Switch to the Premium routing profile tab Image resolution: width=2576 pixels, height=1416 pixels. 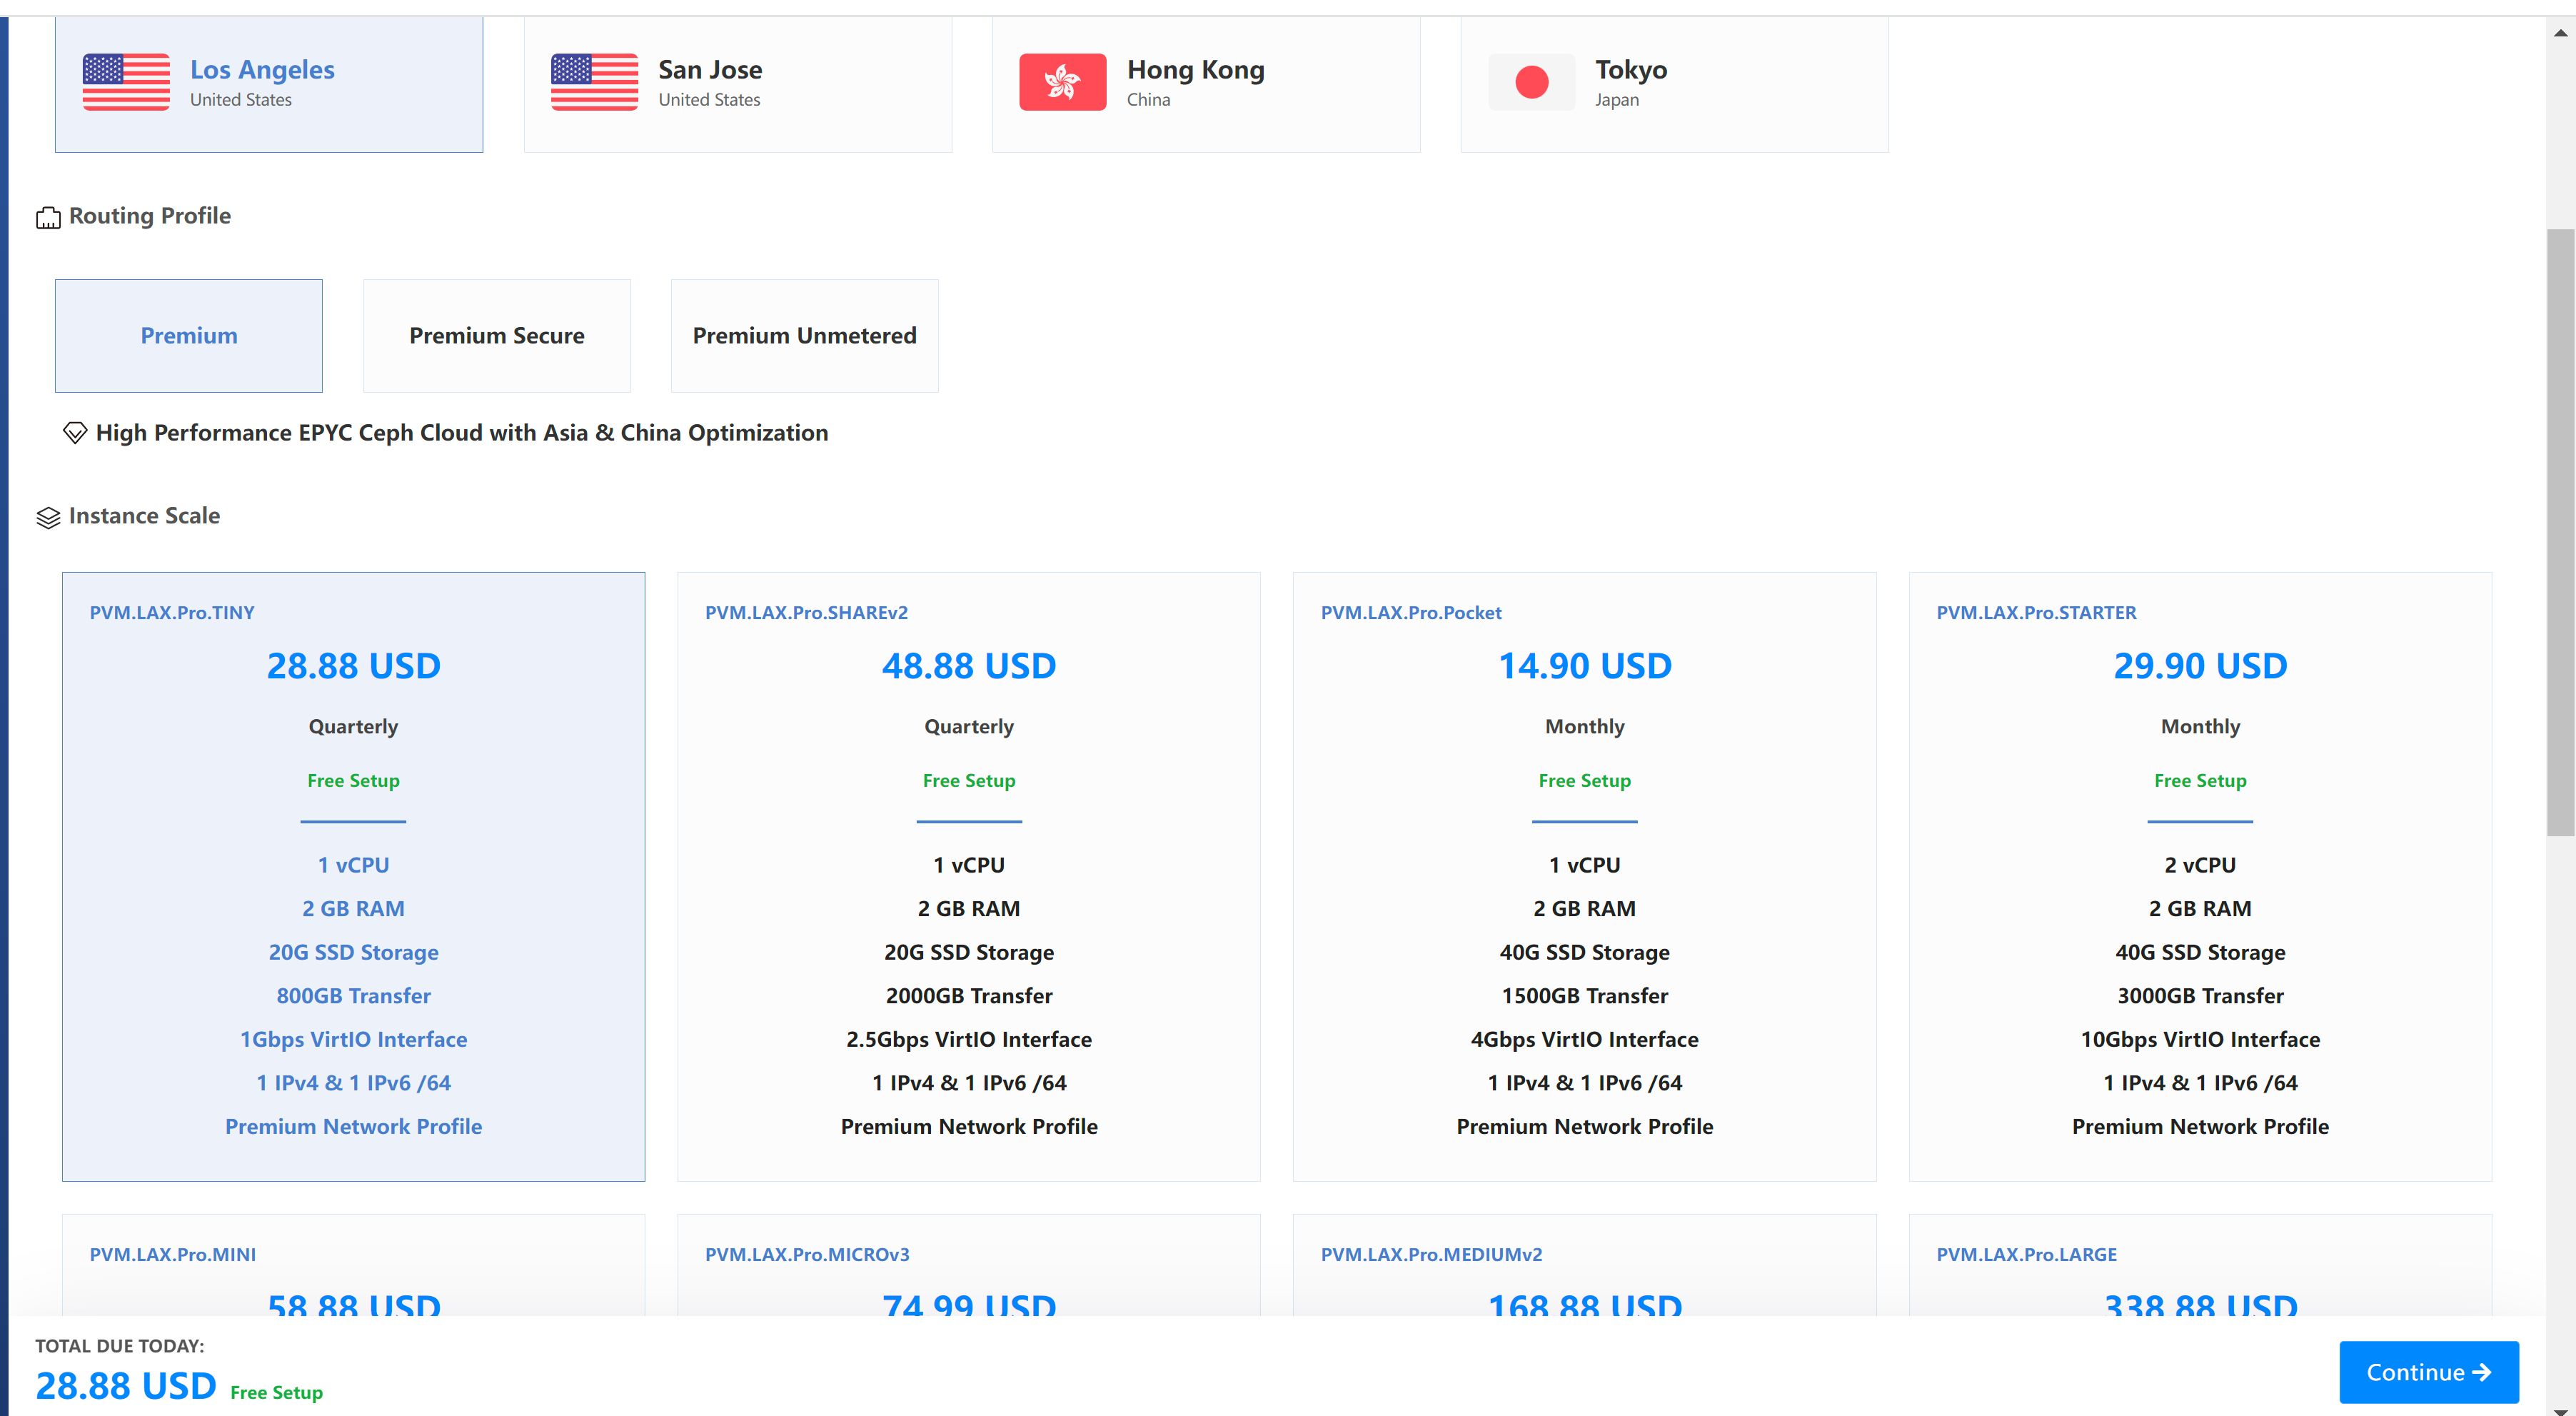point(188,336)
